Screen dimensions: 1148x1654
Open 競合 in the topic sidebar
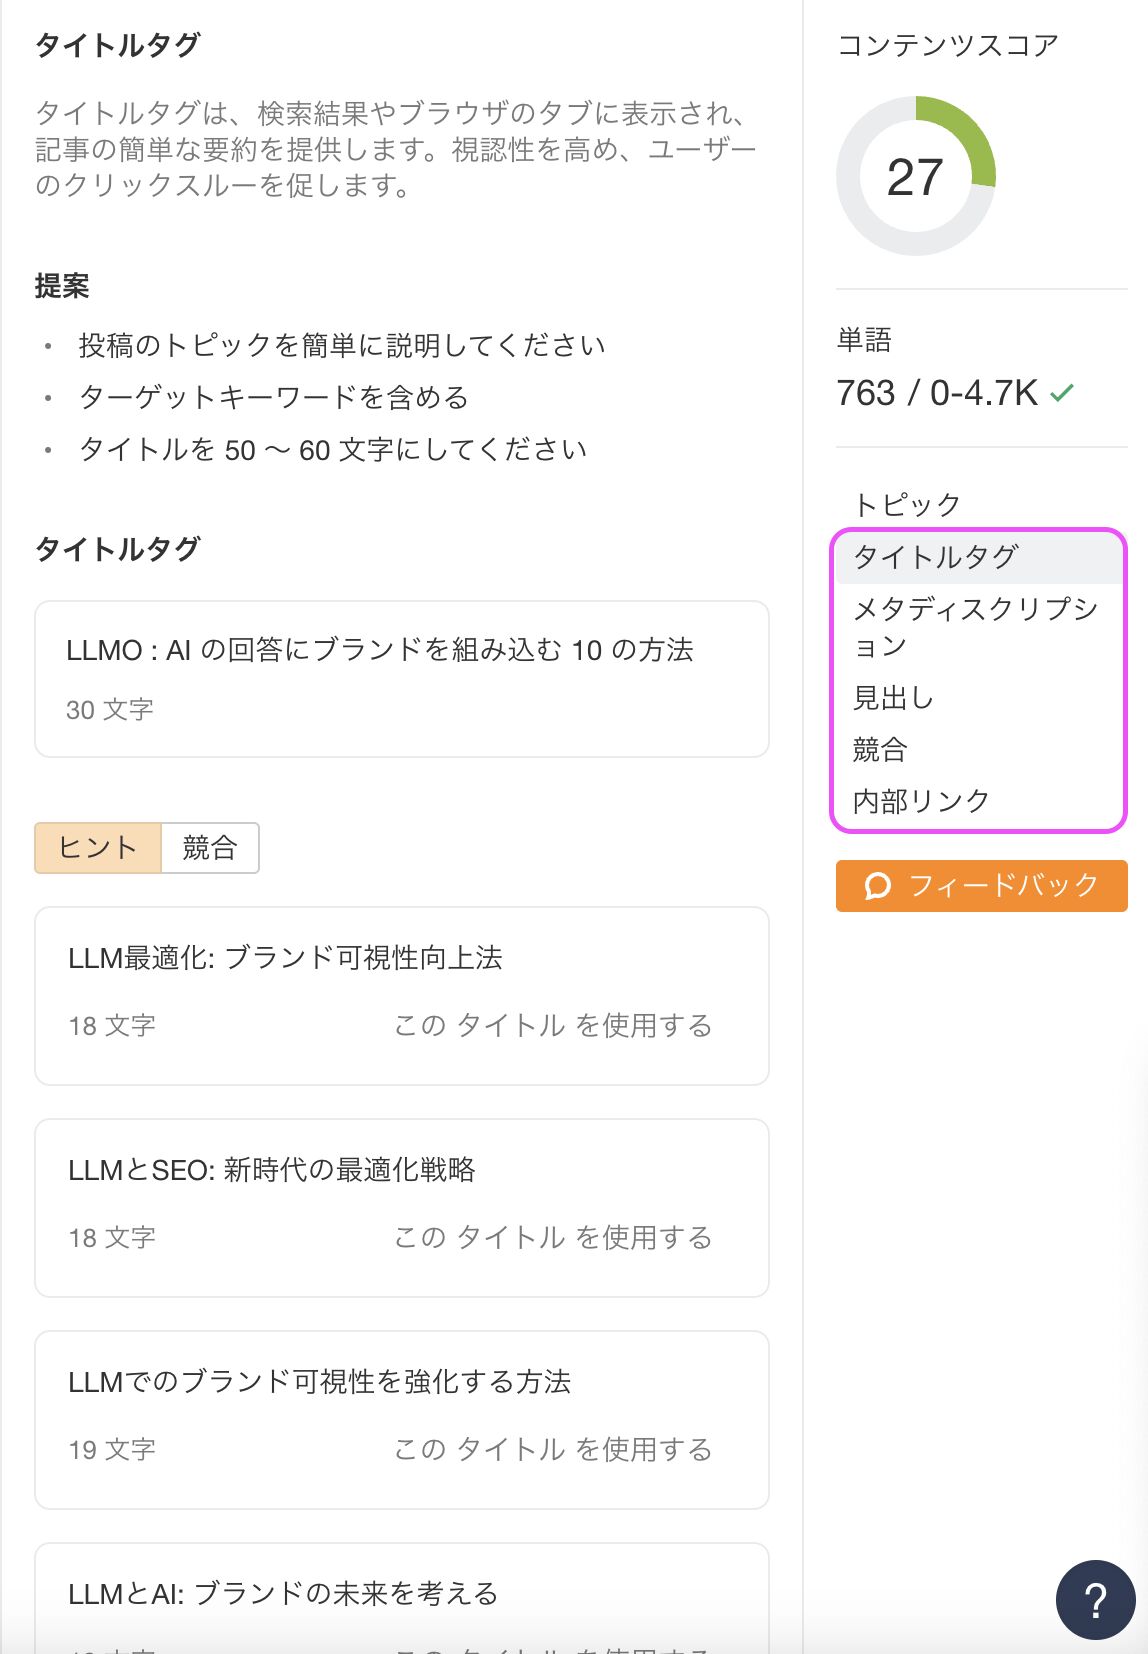tap(880, 749)
